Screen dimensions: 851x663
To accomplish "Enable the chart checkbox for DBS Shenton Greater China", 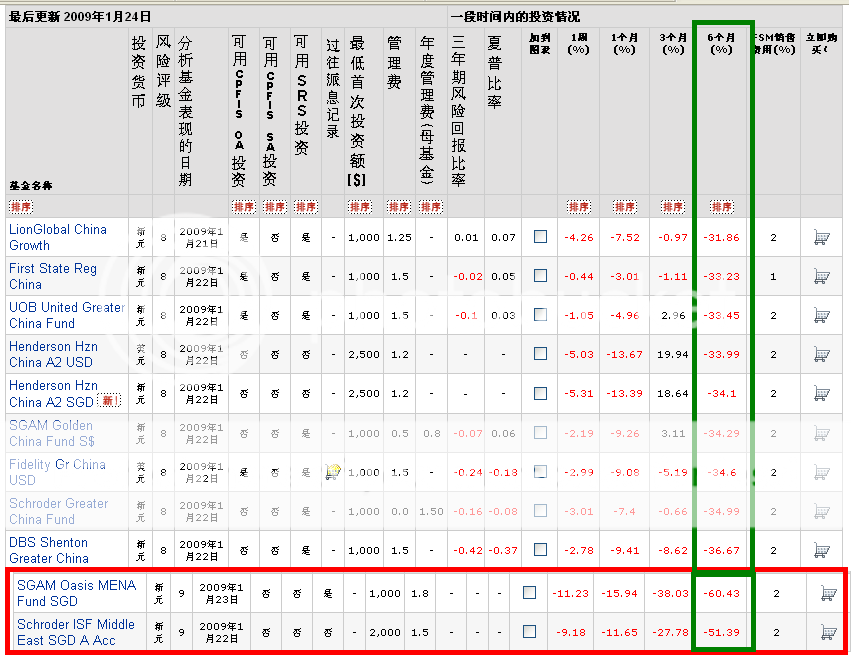I will (x=540, y=550).
